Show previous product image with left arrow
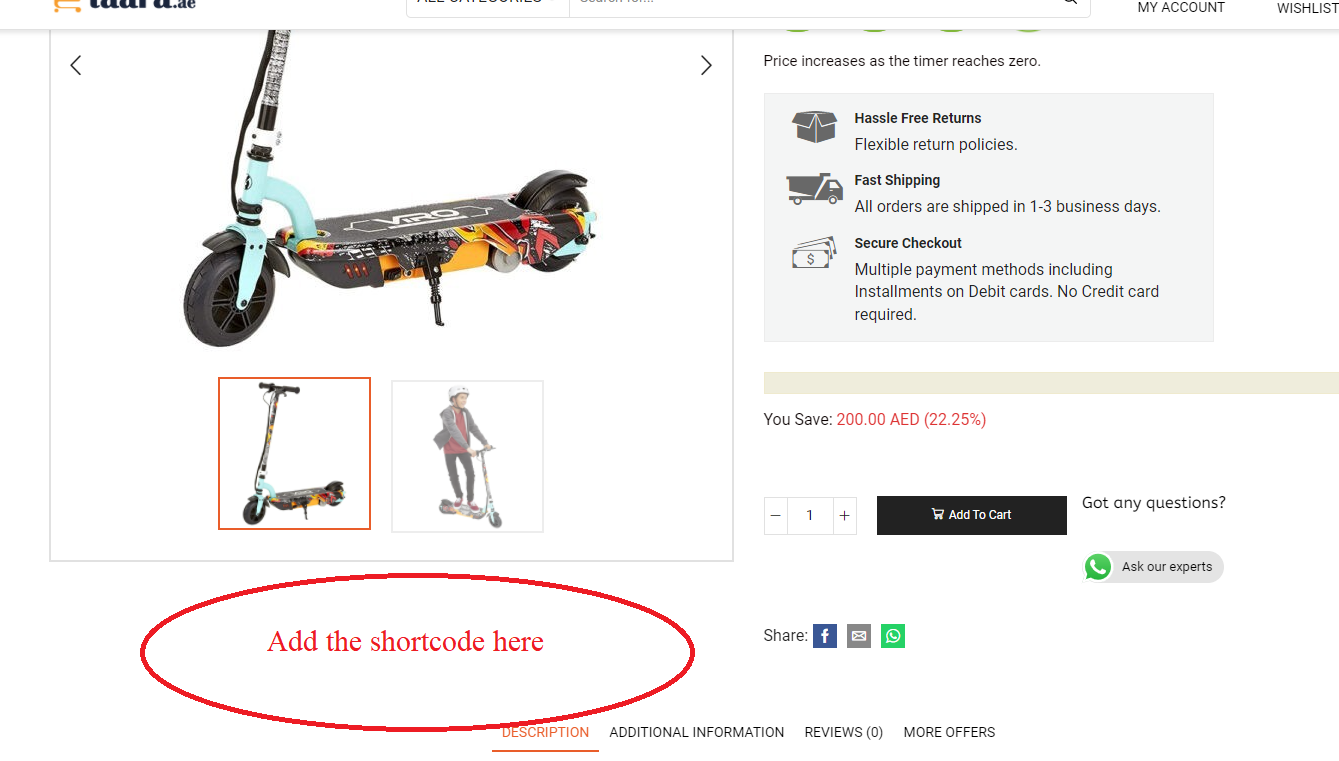1339x761 pixels. click(75, 65)
